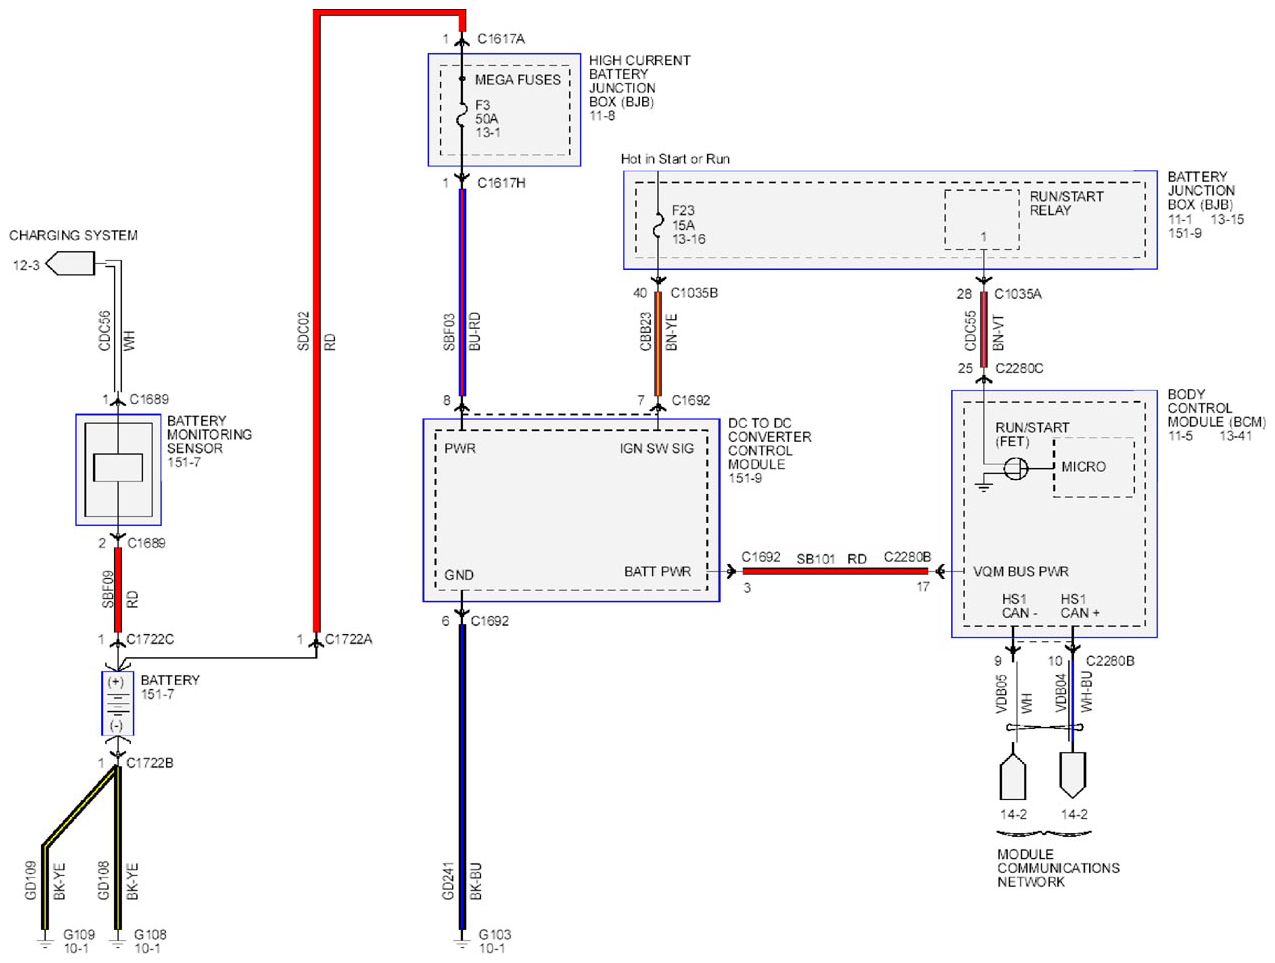Select the G108 ground symbol
Screen dimensions: 1275x963
118,942
